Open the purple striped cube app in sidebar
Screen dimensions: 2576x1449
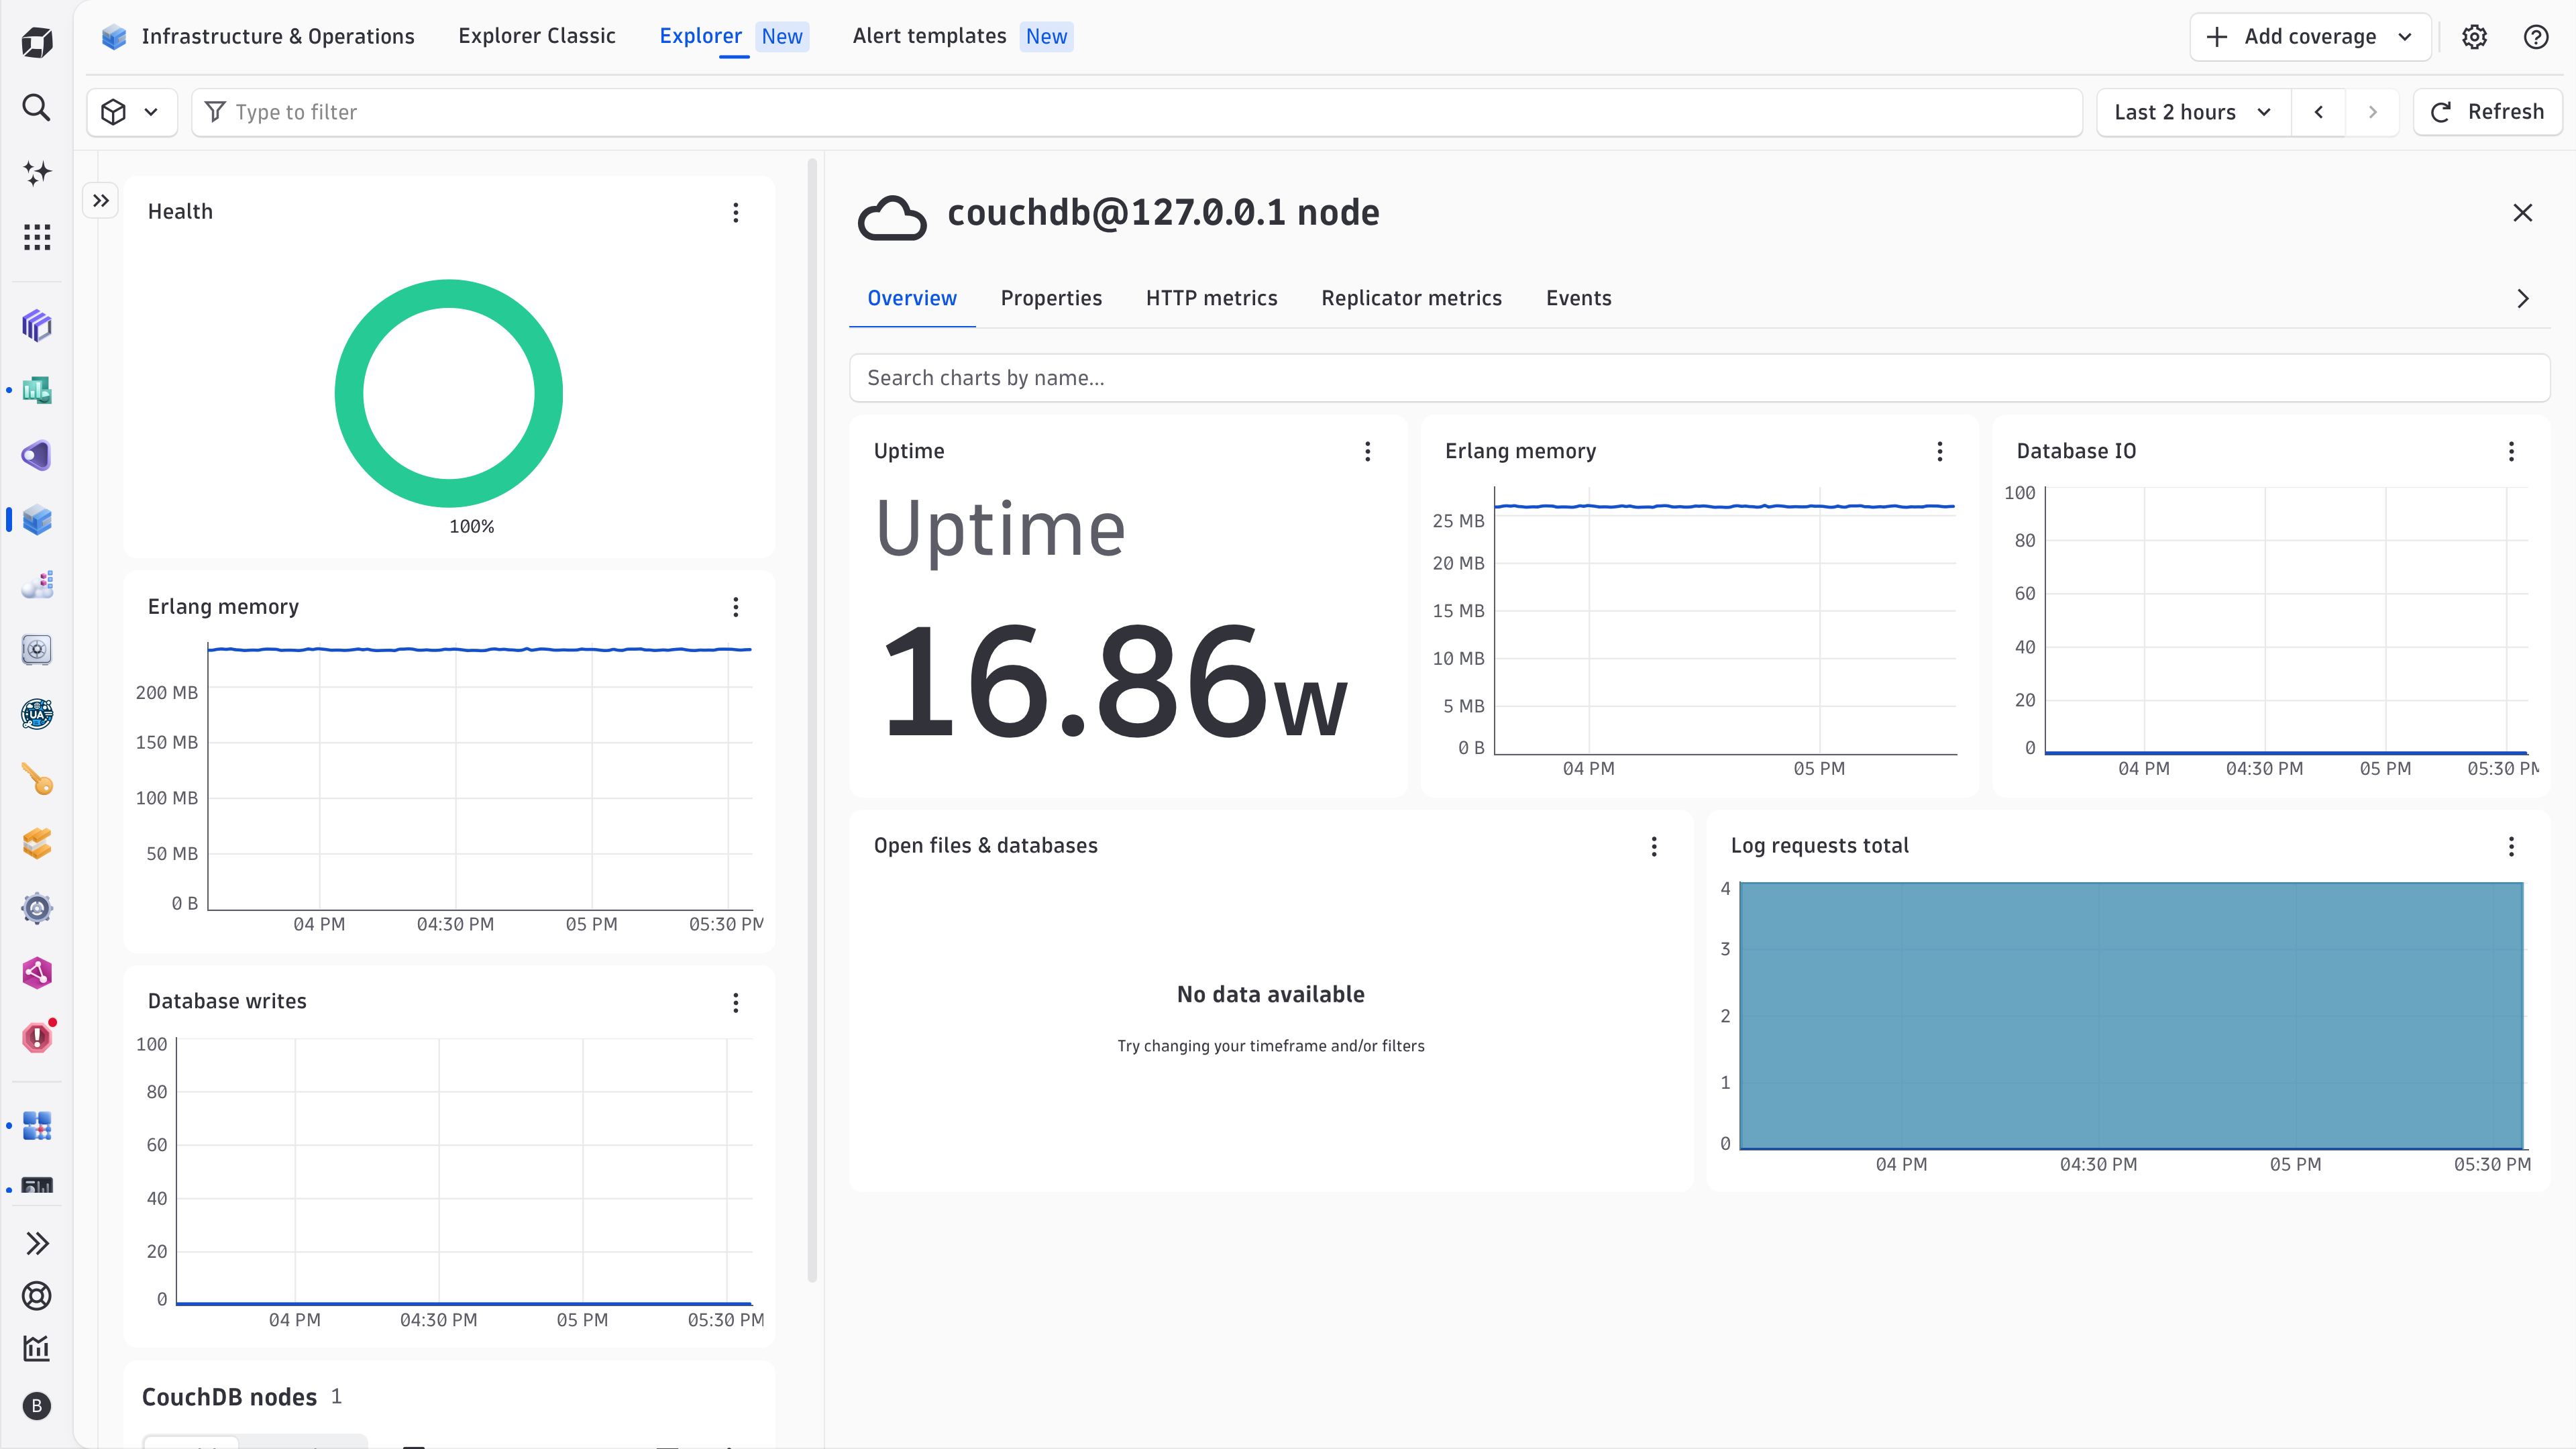pyautogui.click(x=37, y=325)
